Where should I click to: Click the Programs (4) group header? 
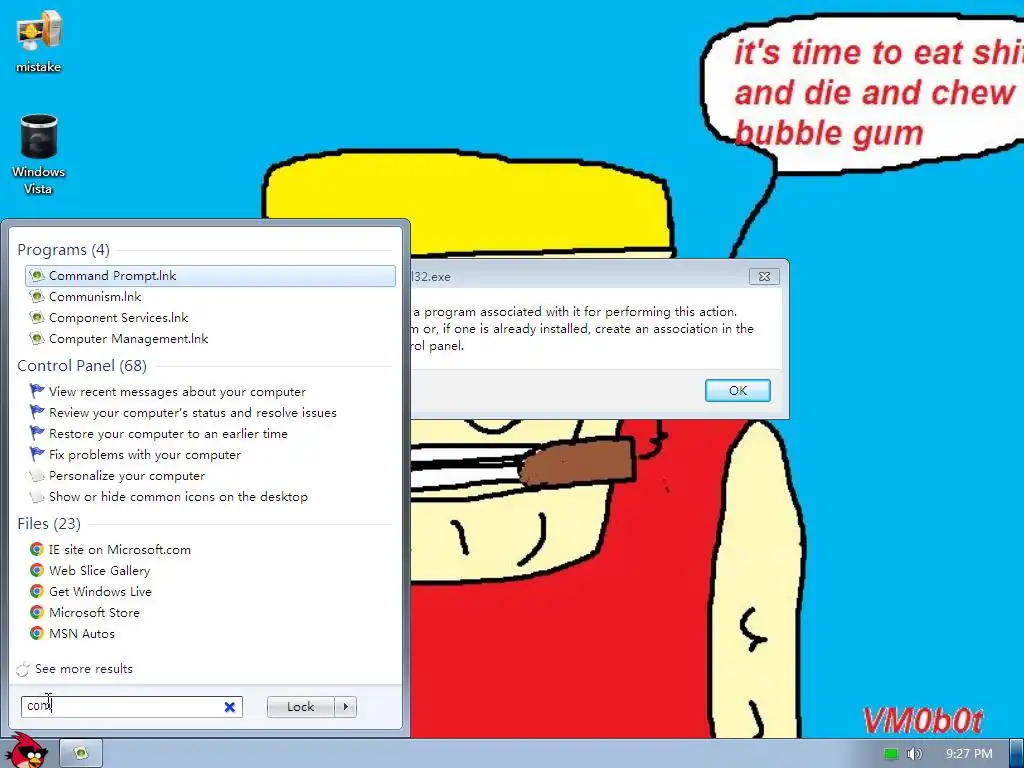(63, 249)
